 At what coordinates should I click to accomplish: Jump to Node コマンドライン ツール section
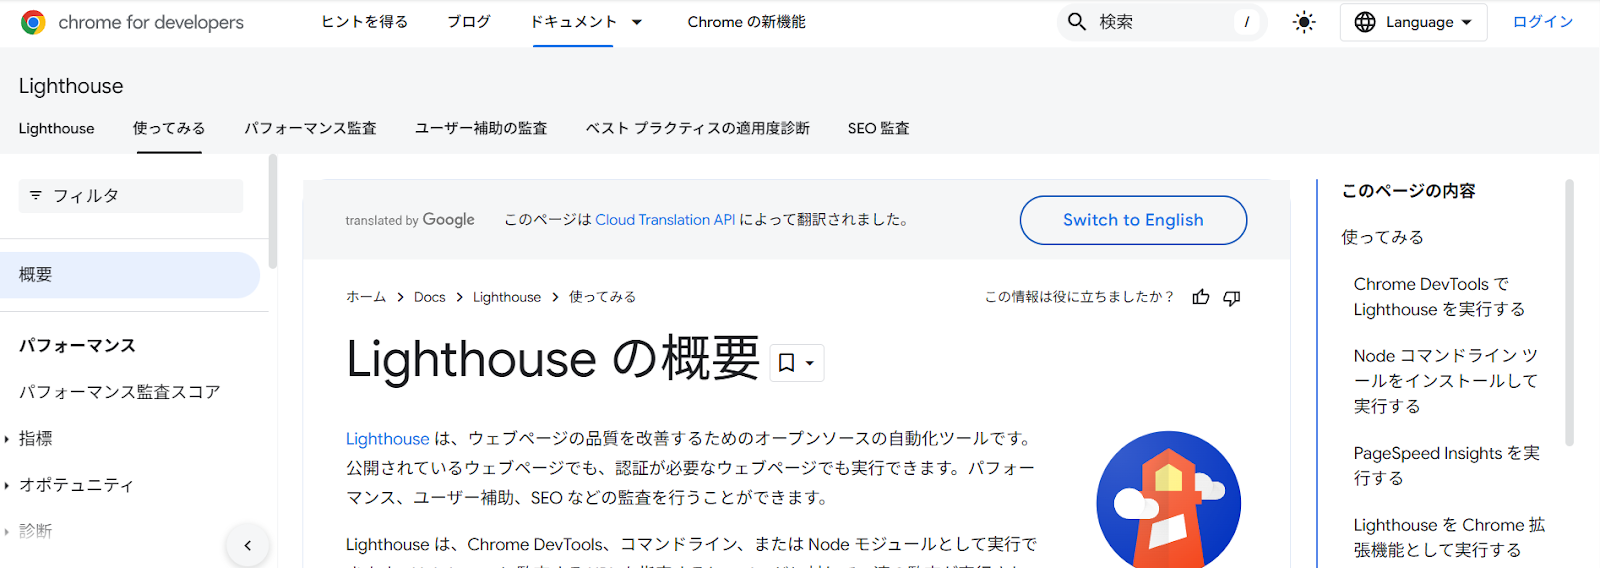tap(1446, 381)
